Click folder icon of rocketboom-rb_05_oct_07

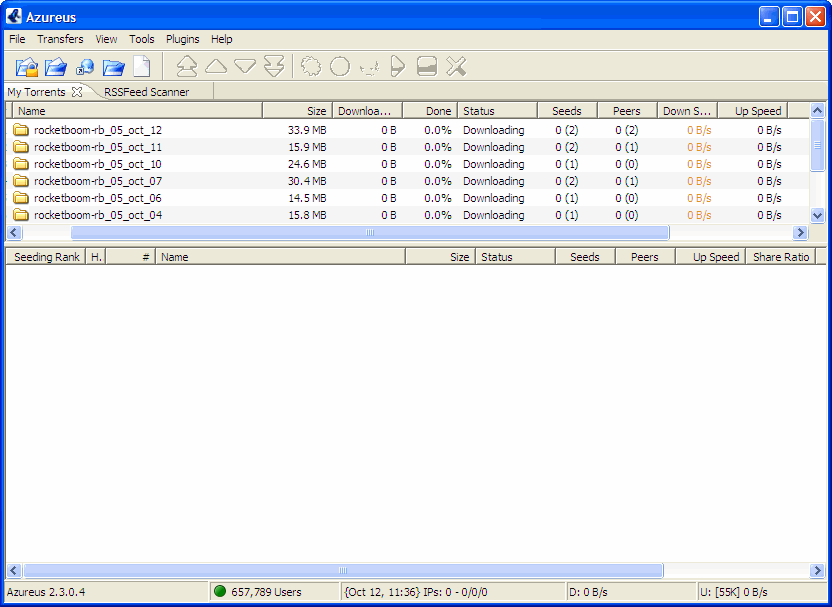click(21, 181)
